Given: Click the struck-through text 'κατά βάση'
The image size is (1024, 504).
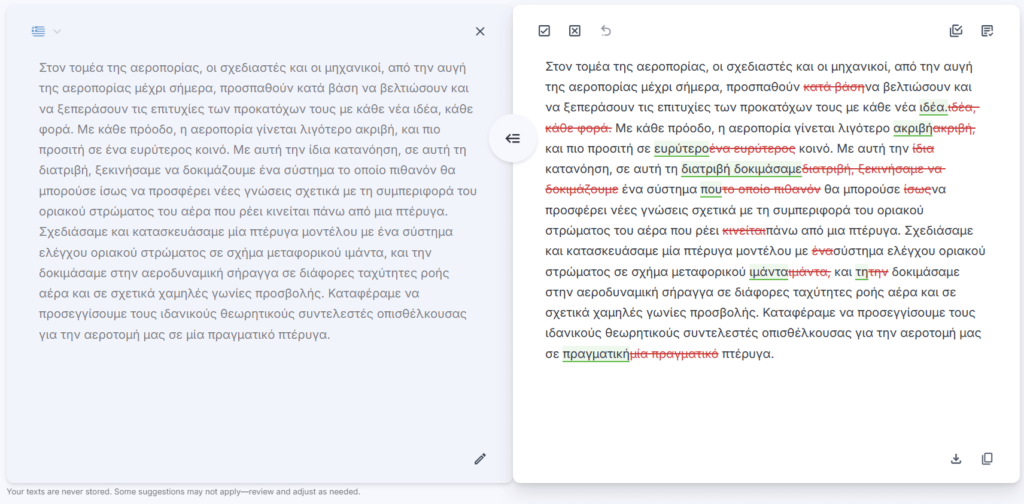Looking at the screenshot, I should (834, 87).
